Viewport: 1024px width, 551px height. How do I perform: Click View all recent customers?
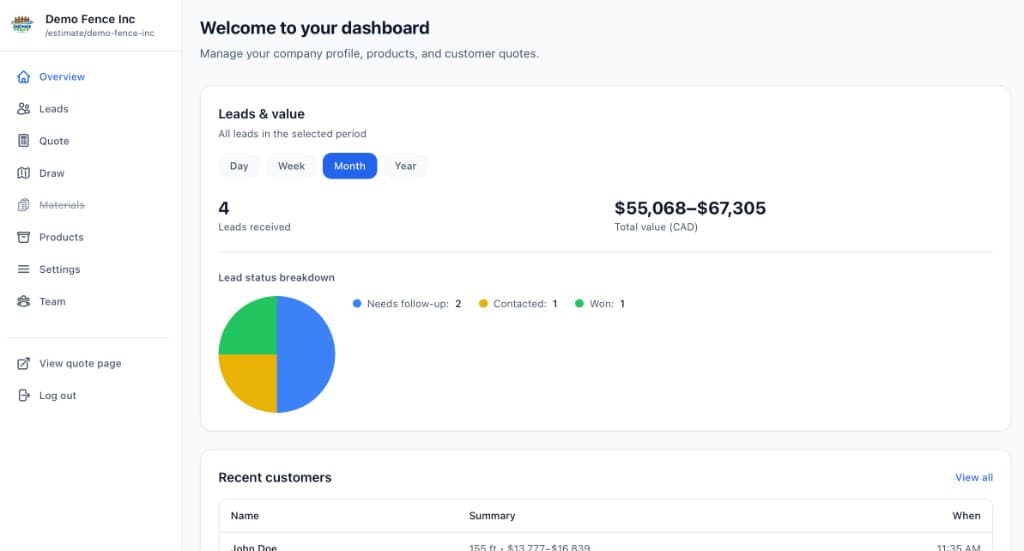pyautogui.click(x=974, y=477)
